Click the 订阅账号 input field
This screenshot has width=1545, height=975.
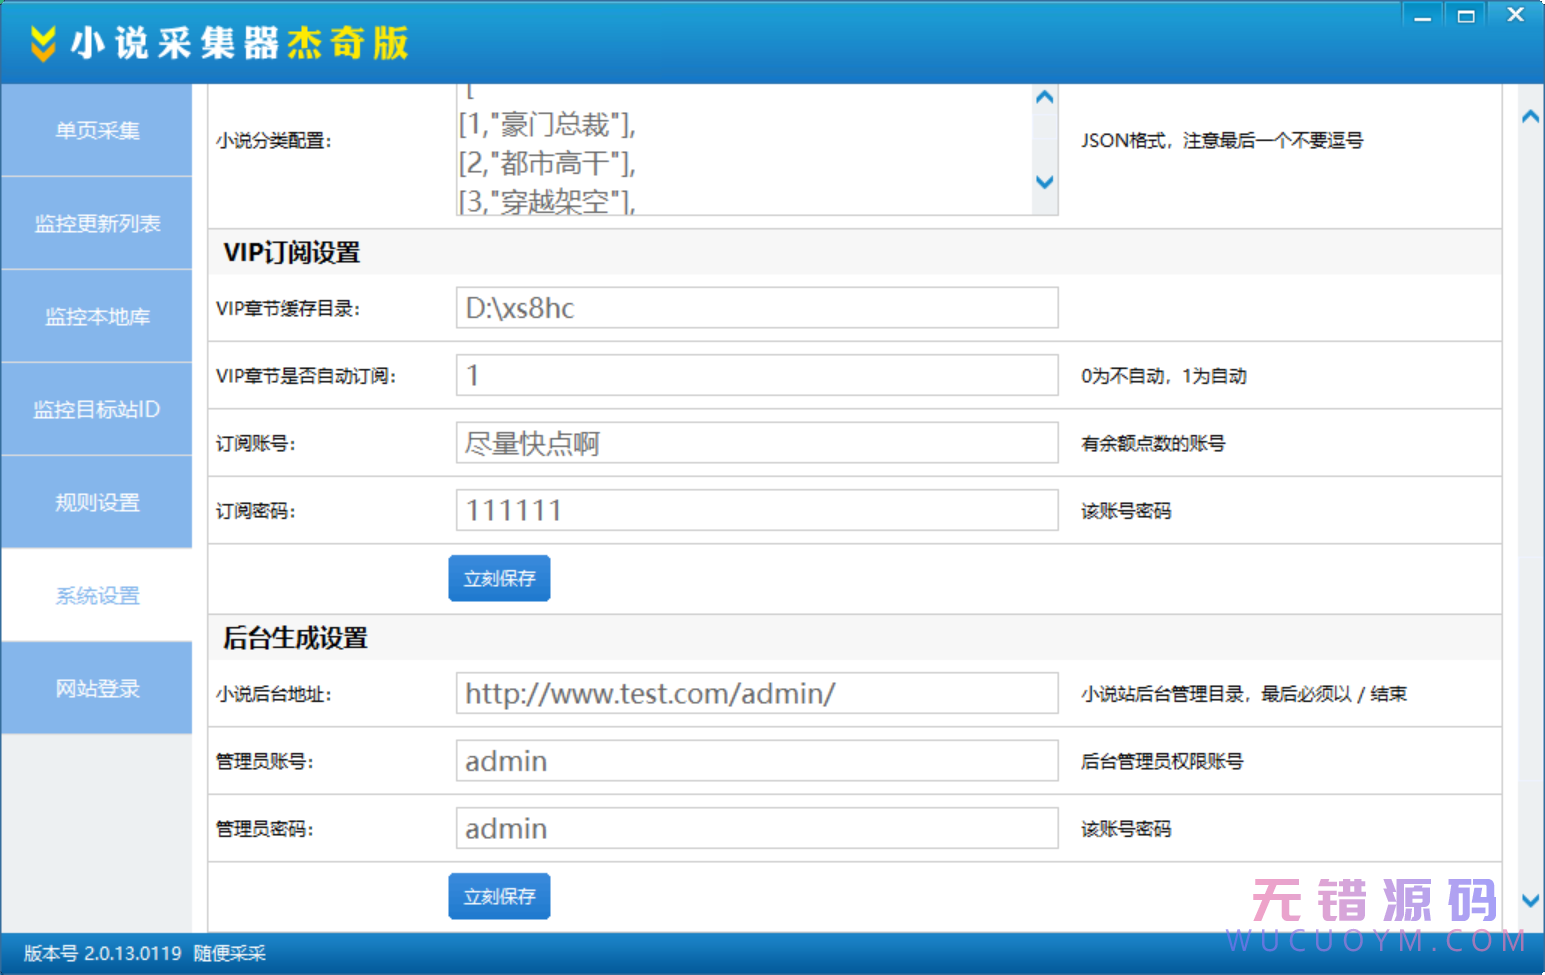pyautogui.click(x=756, y=443)
